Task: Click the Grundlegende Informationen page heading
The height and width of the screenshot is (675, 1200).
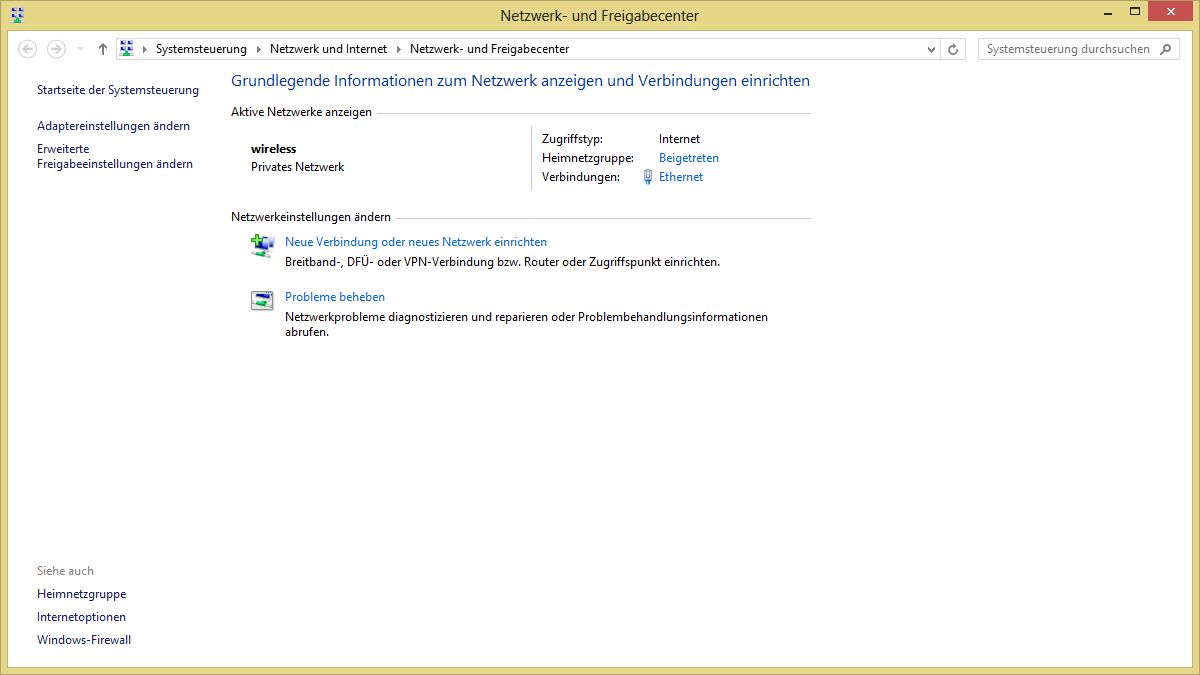Action: (520, 81)
